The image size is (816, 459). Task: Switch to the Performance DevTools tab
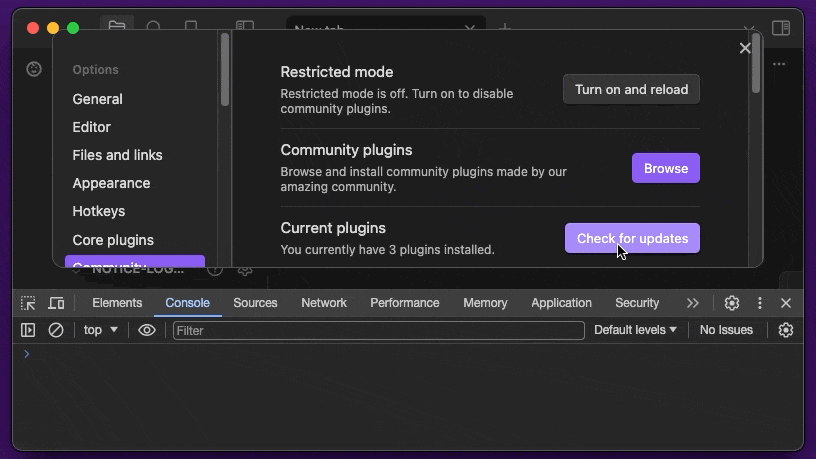click(404, 303)
